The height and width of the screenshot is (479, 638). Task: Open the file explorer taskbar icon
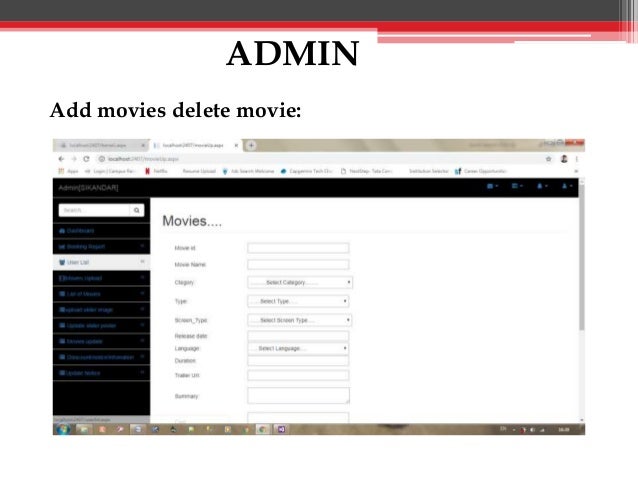click(x=84, y=429)
